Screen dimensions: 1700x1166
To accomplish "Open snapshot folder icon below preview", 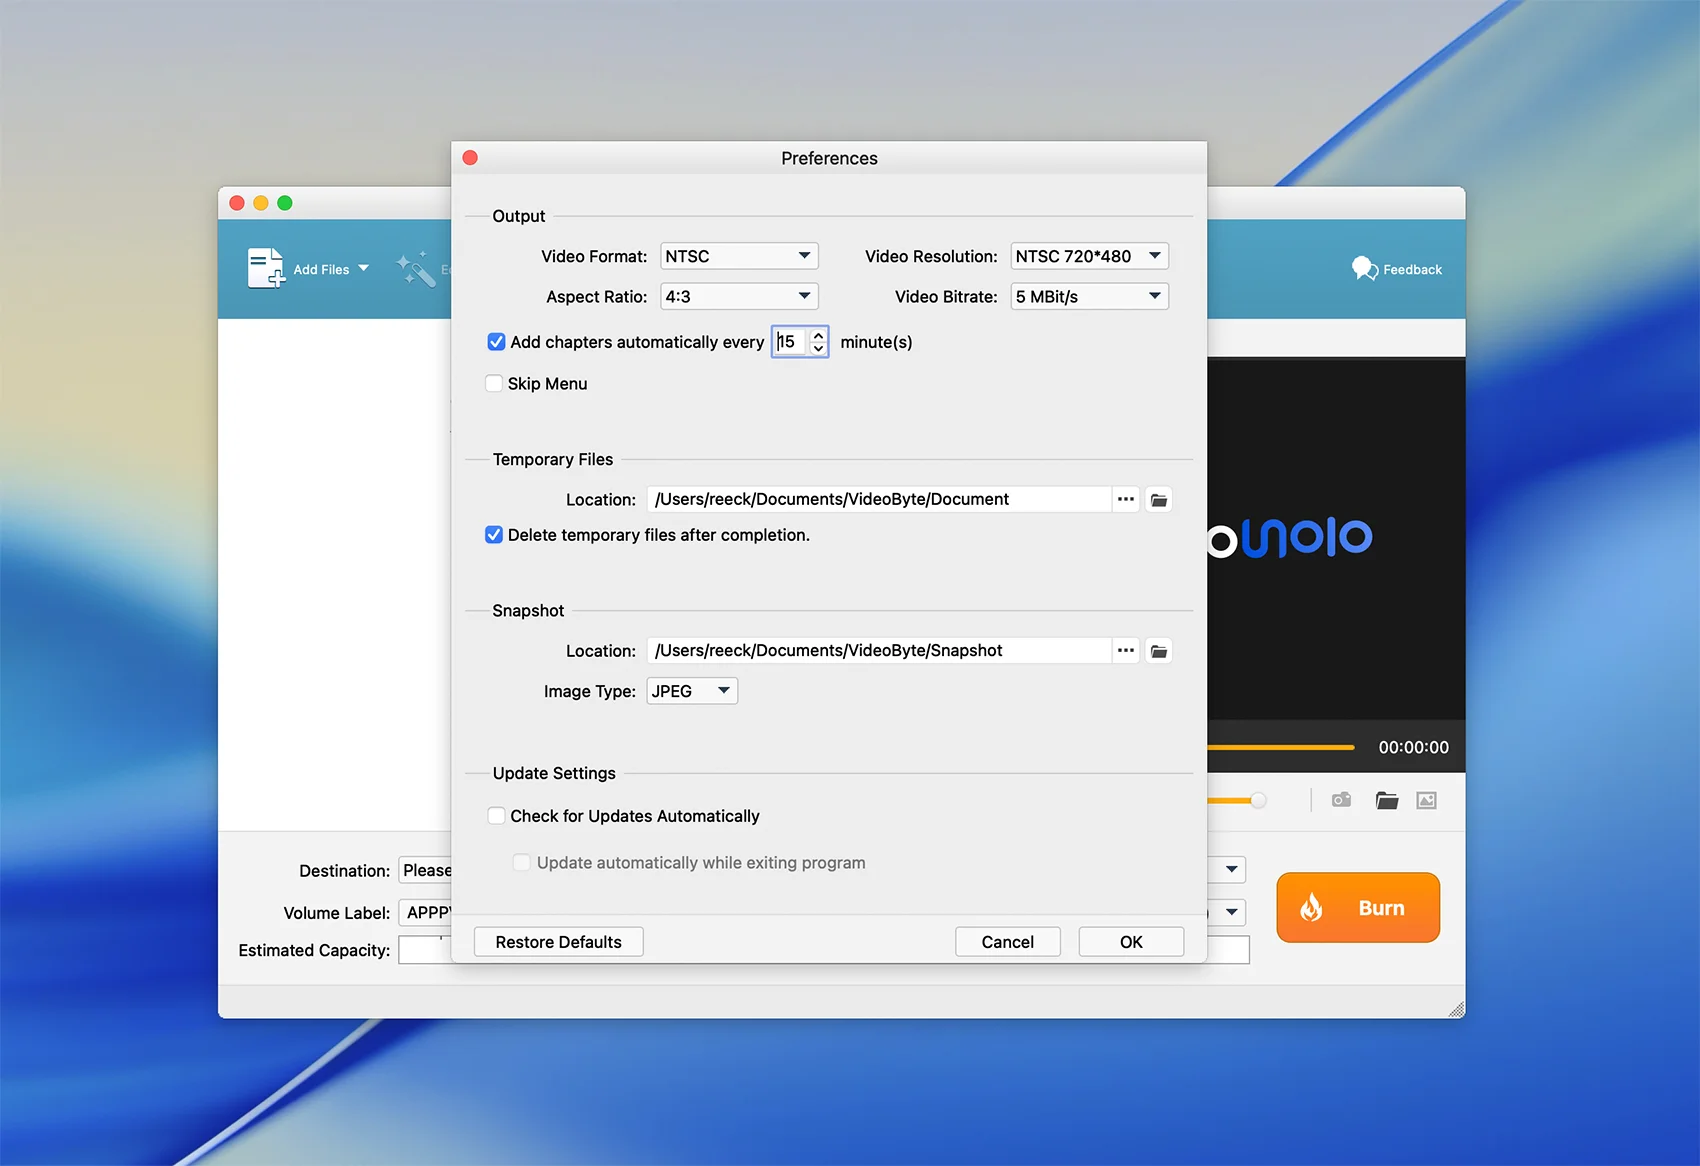I will [x=1386, y=800].
